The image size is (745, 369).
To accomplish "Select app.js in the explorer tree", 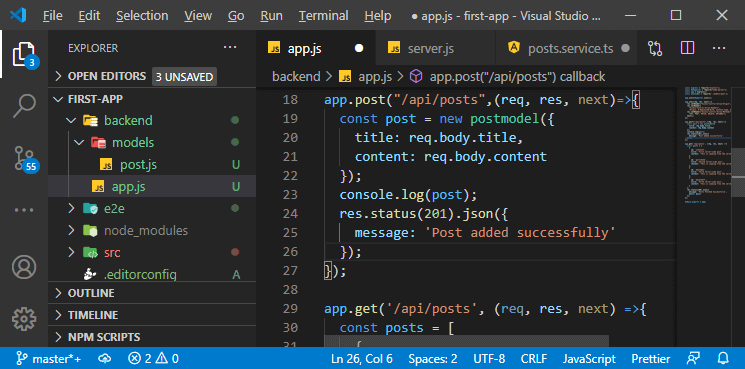I will (x=152, y=187).
